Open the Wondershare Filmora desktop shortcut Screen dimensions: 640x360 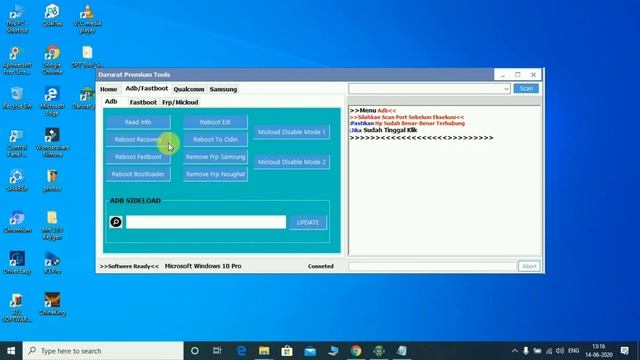coord(52,142)
